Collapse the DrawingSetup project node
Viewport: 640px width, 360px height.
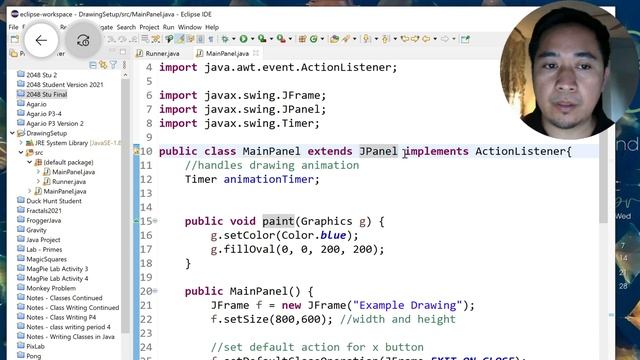point(12,133)
